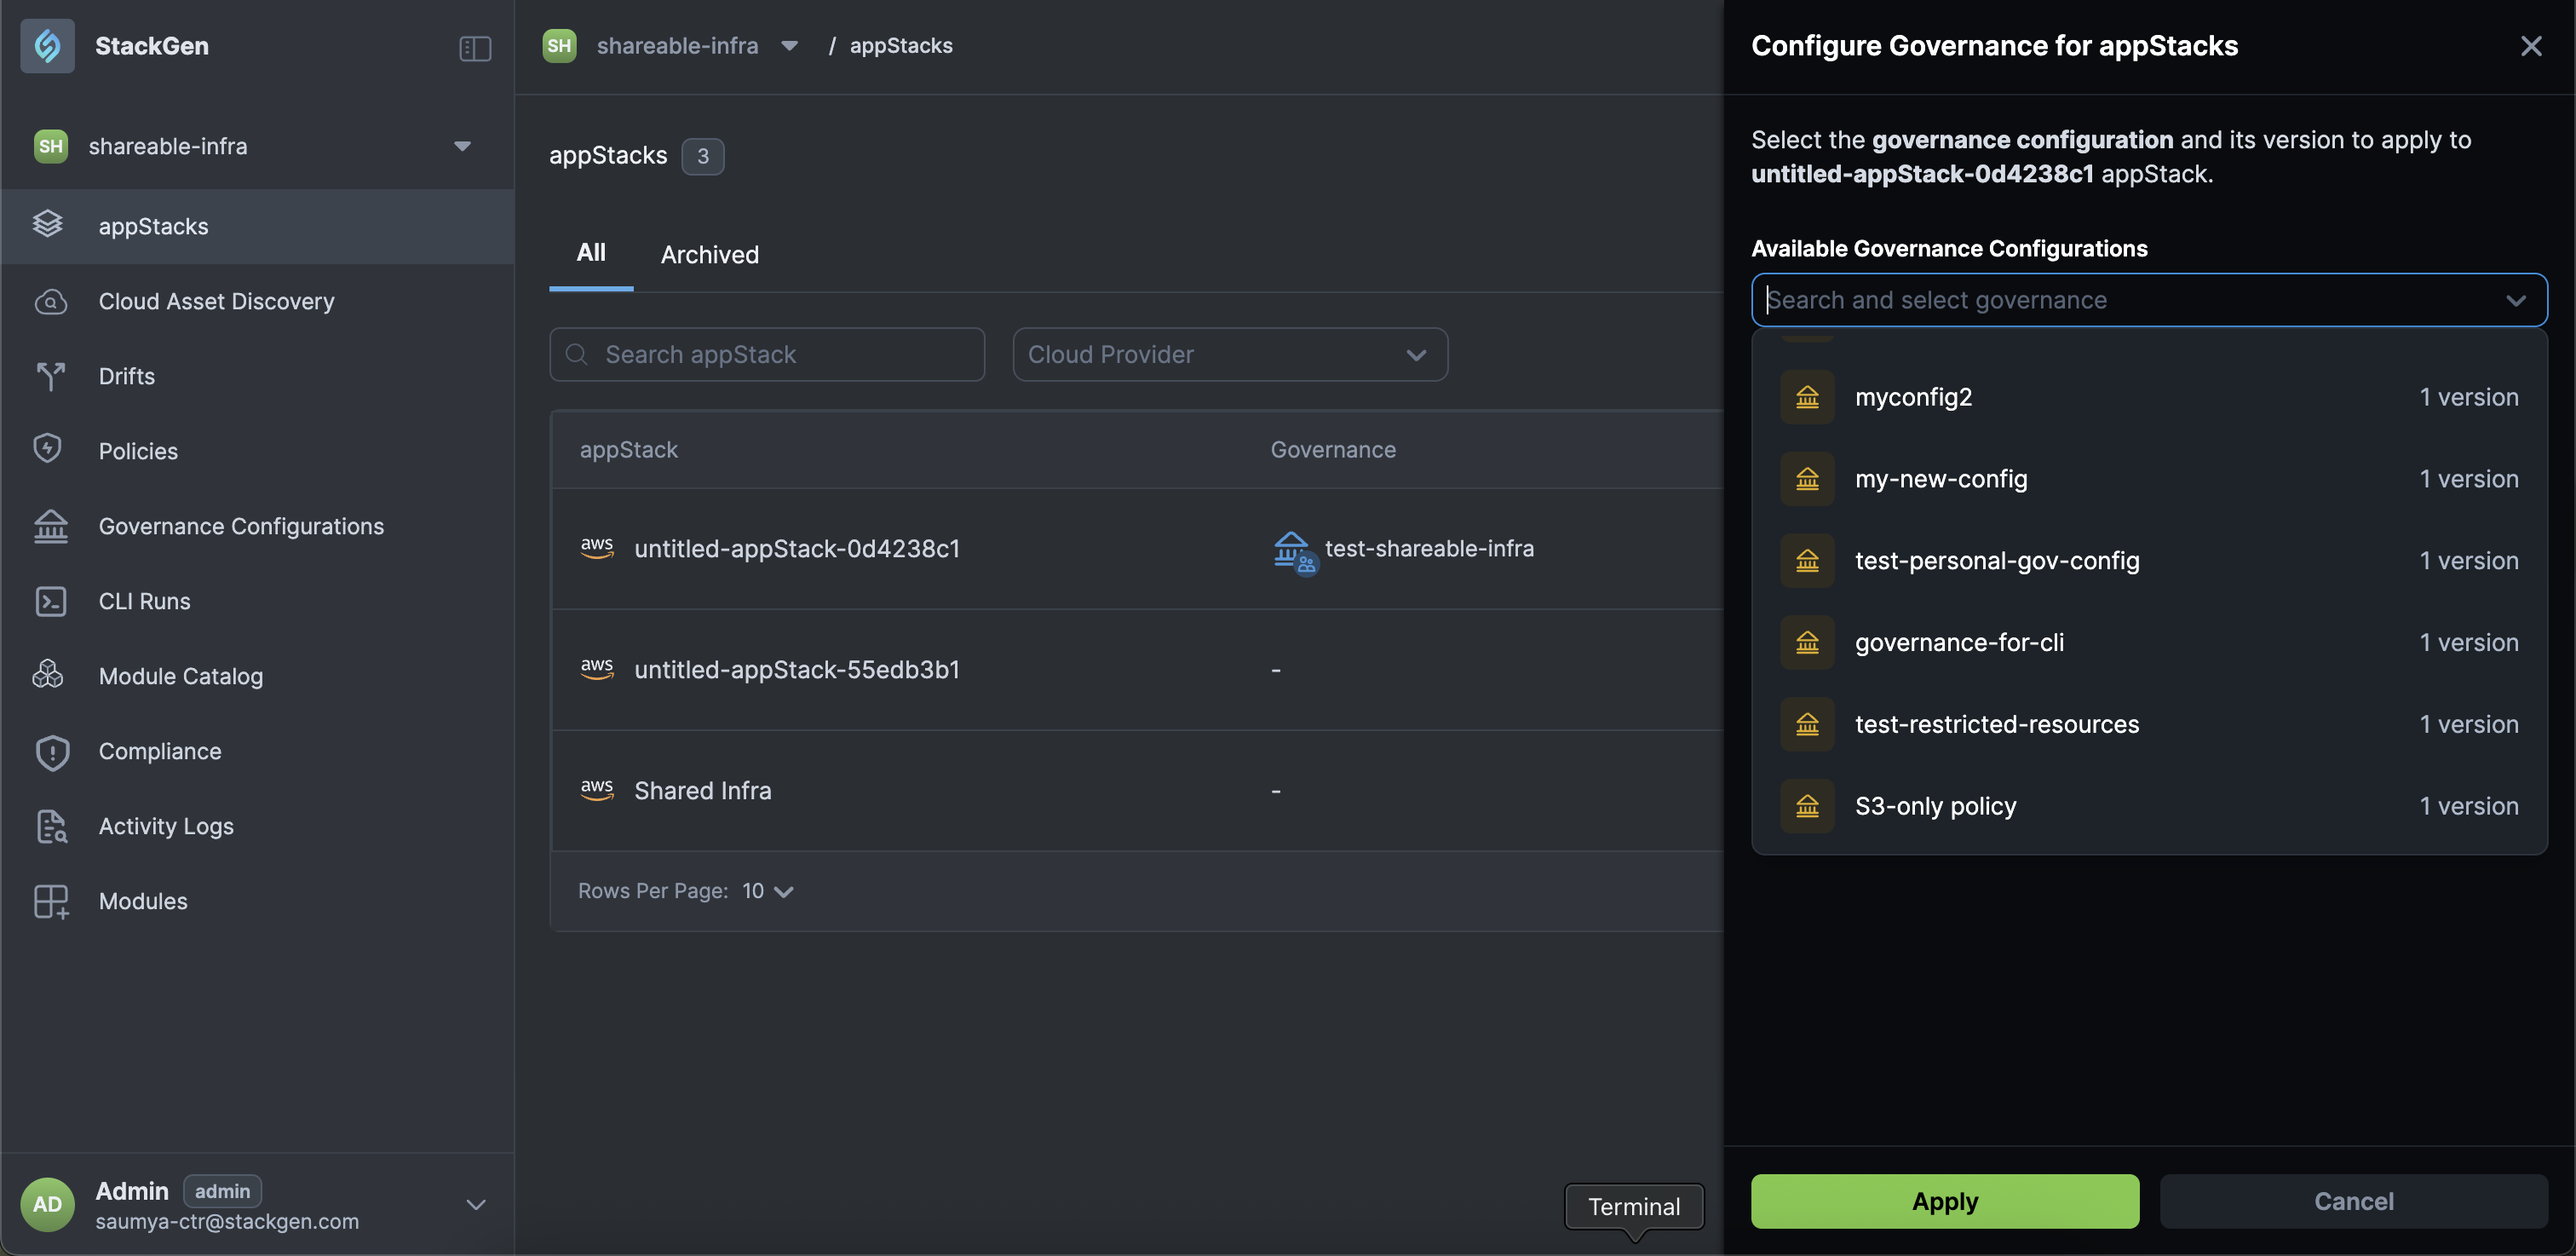2576x1256 pixels.
Task: Open appStacks in the sidebar
Action: tap(258, 226)
